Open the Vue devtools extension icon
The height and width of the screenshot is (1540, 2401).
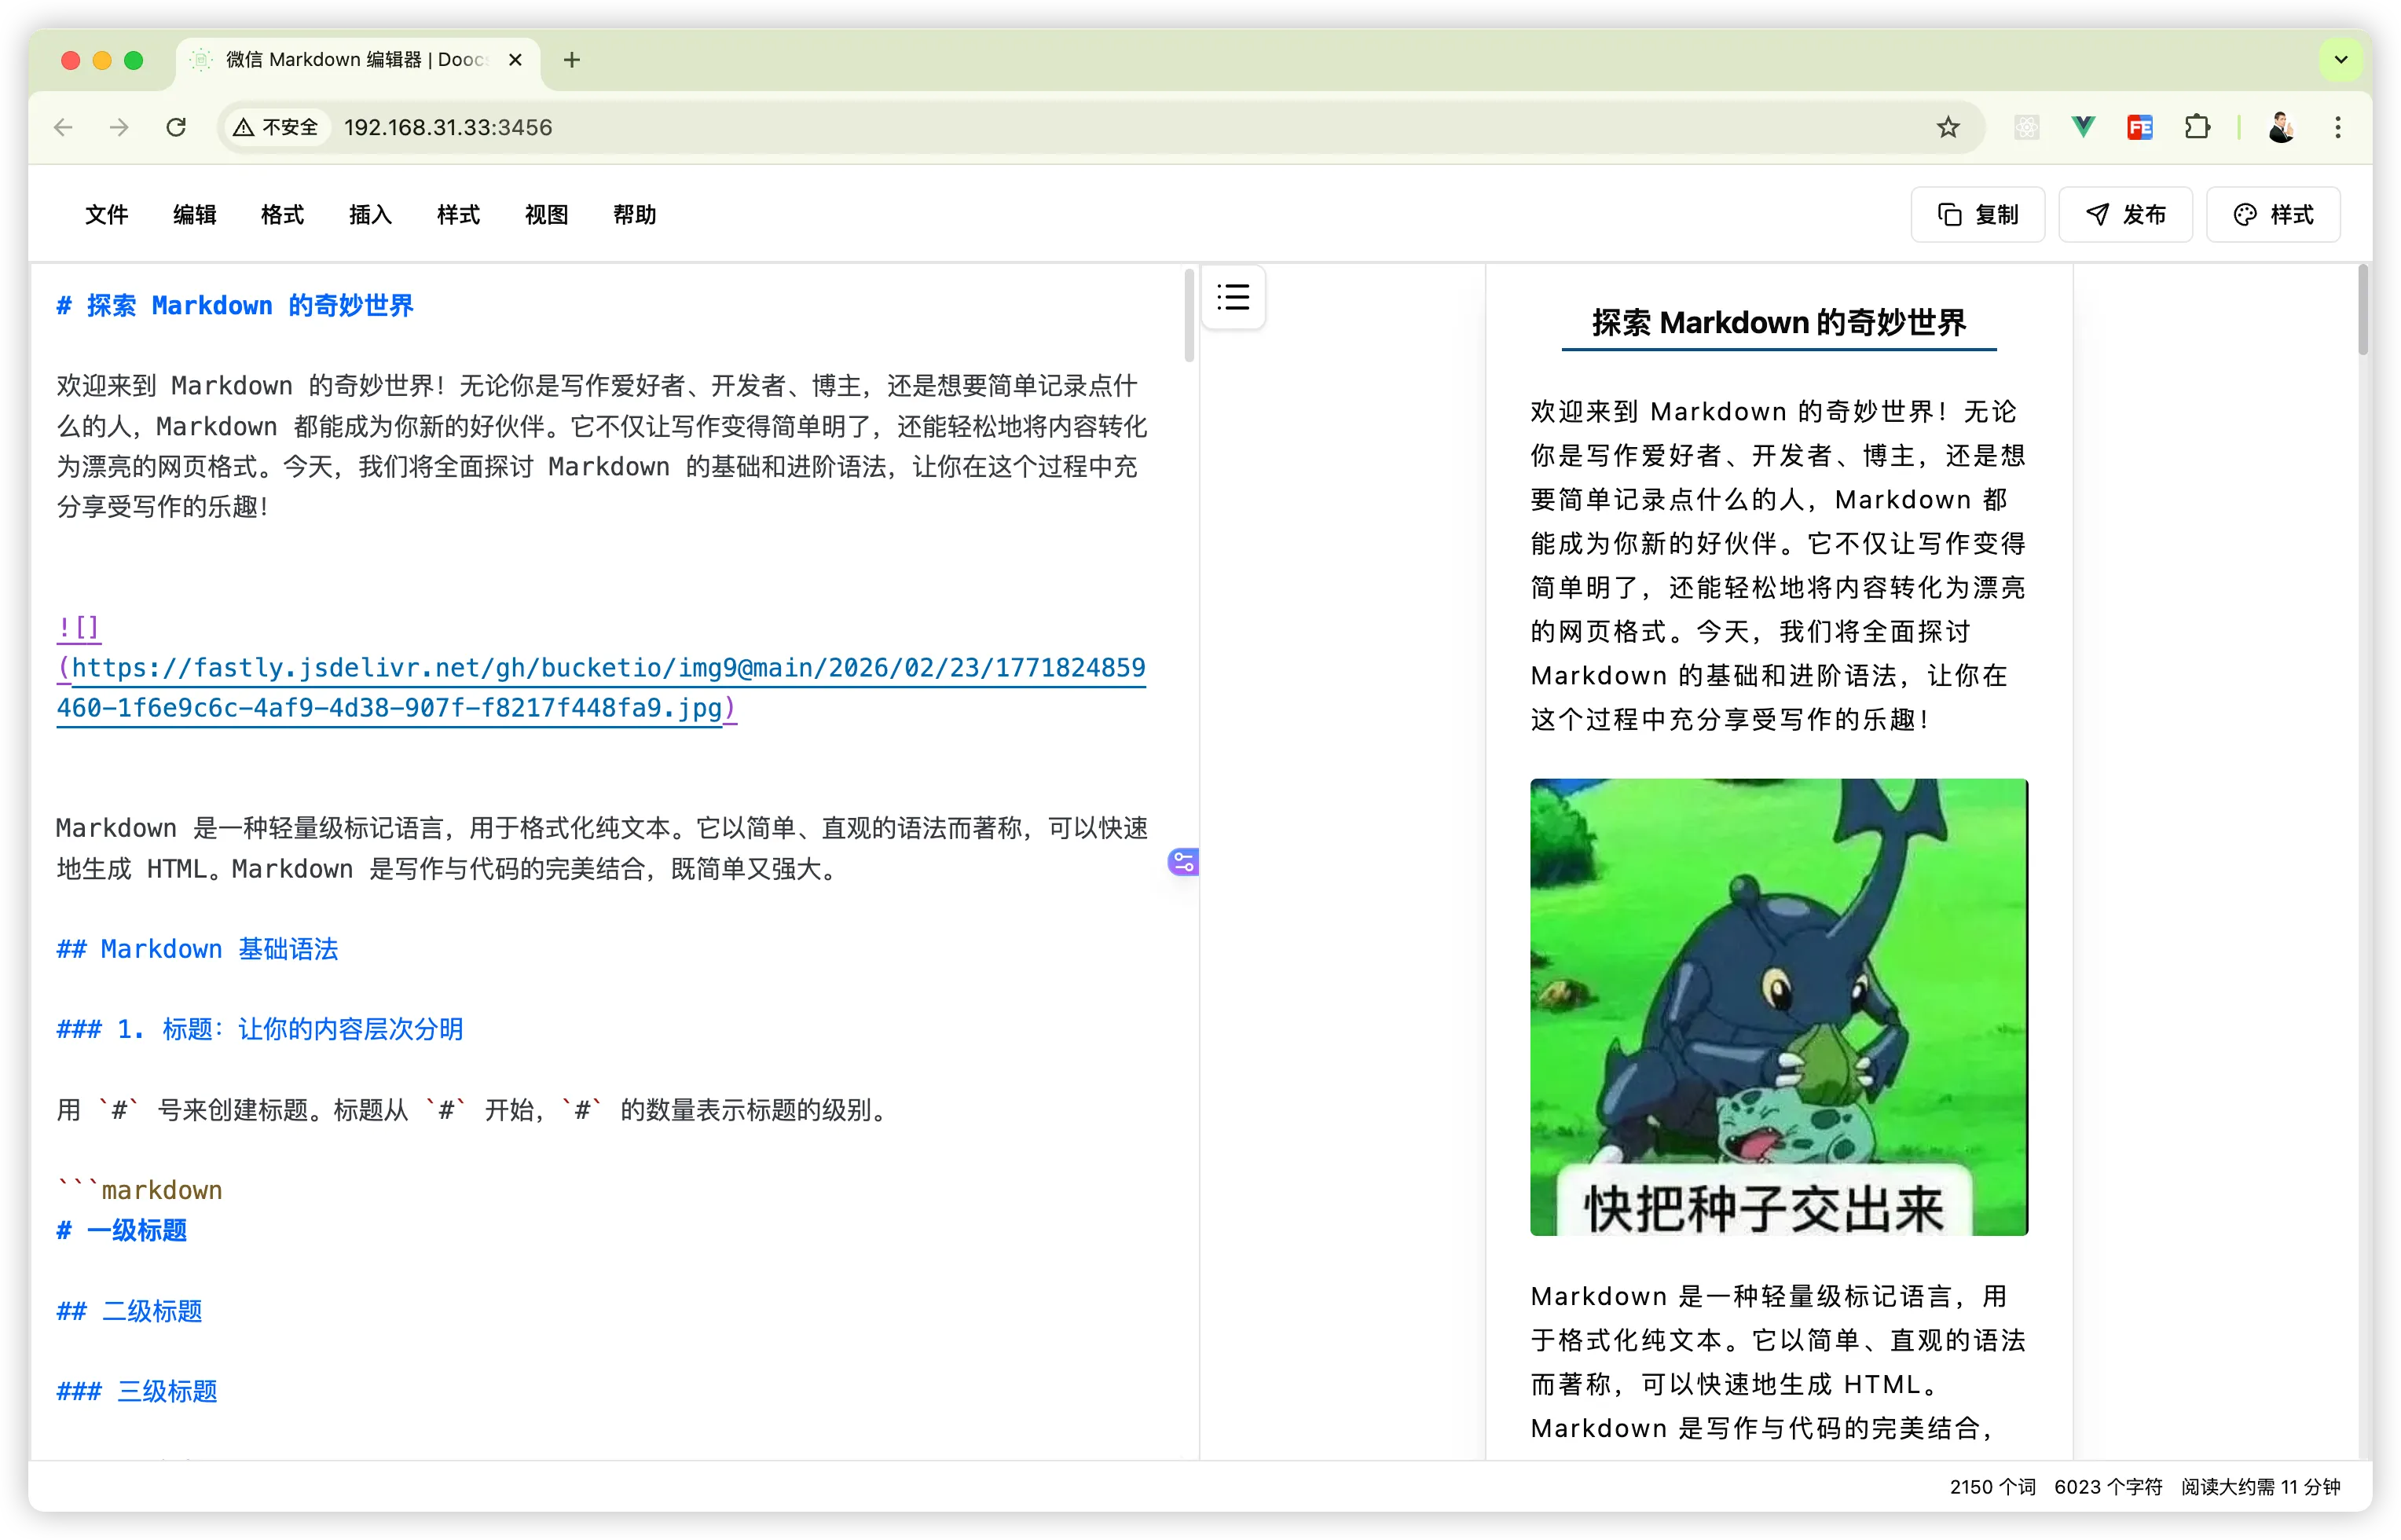(x=2083, y=127)
